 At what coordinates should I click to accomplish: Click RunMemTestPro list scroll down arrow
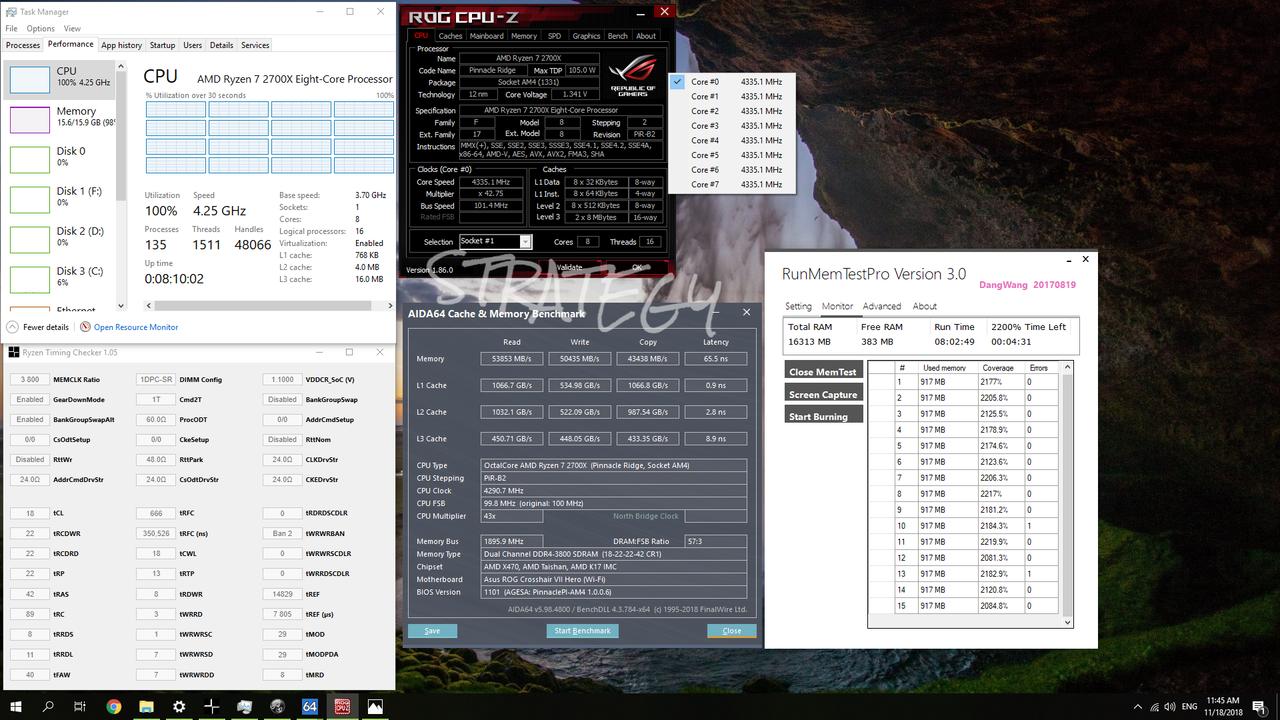[1068, 622]
